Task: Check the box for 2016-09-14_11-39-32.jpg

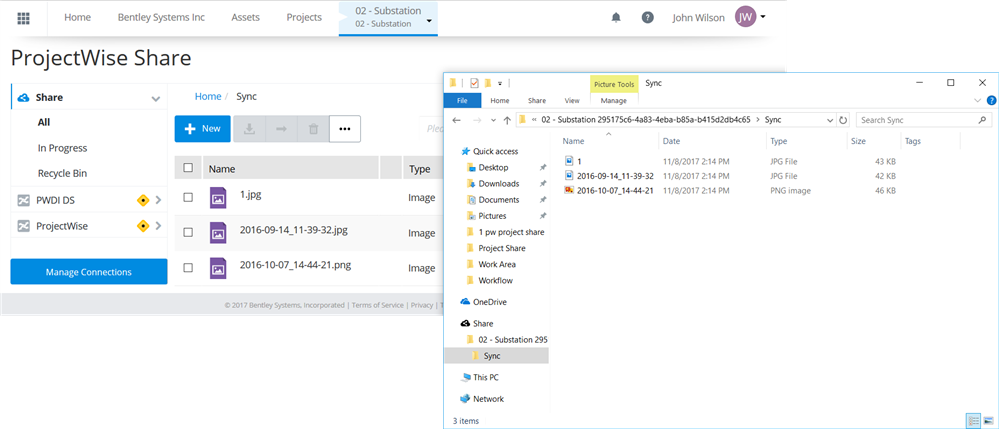Action: 188,233
